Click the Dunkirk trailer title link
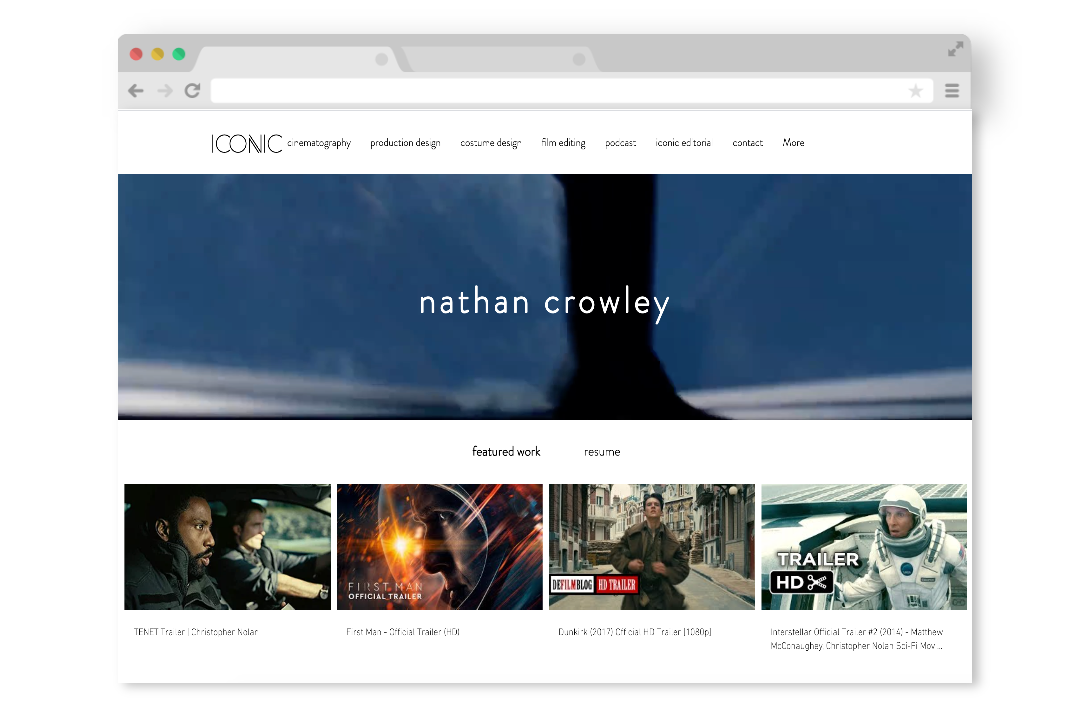The image size is (1080, 720). tap(634, 632)
